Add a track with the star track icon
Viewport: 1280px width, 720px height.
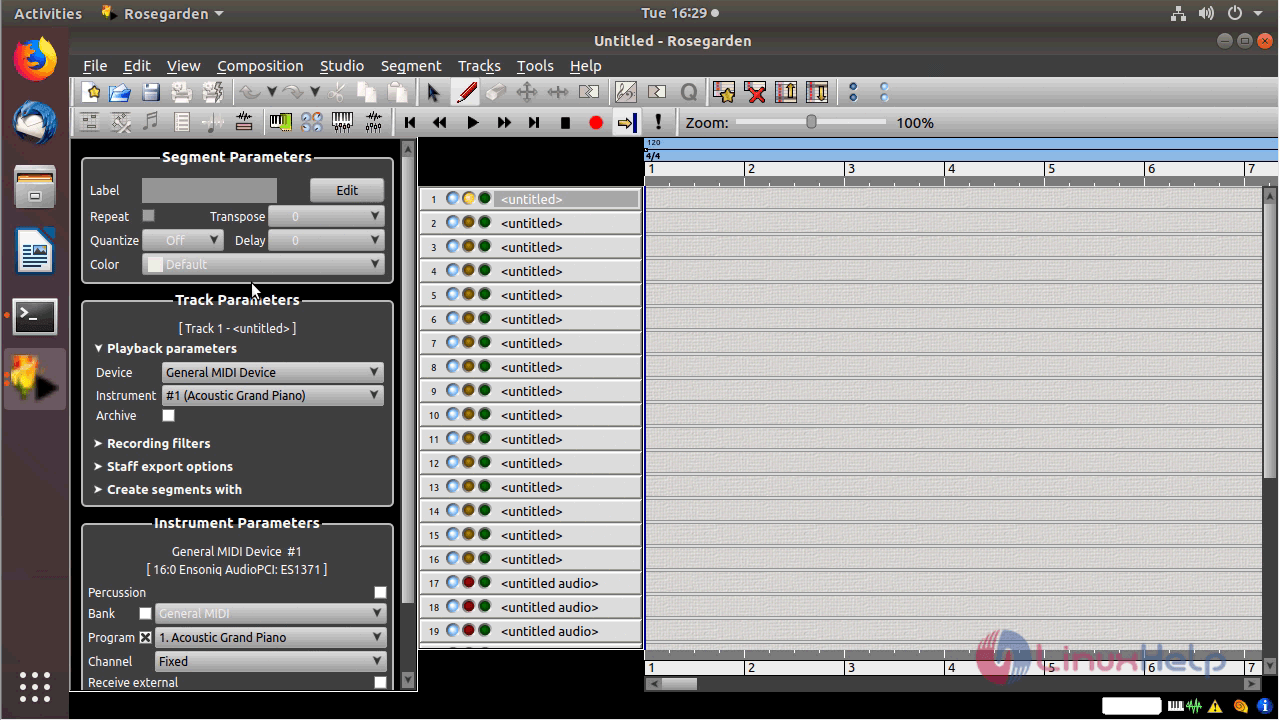724,93
